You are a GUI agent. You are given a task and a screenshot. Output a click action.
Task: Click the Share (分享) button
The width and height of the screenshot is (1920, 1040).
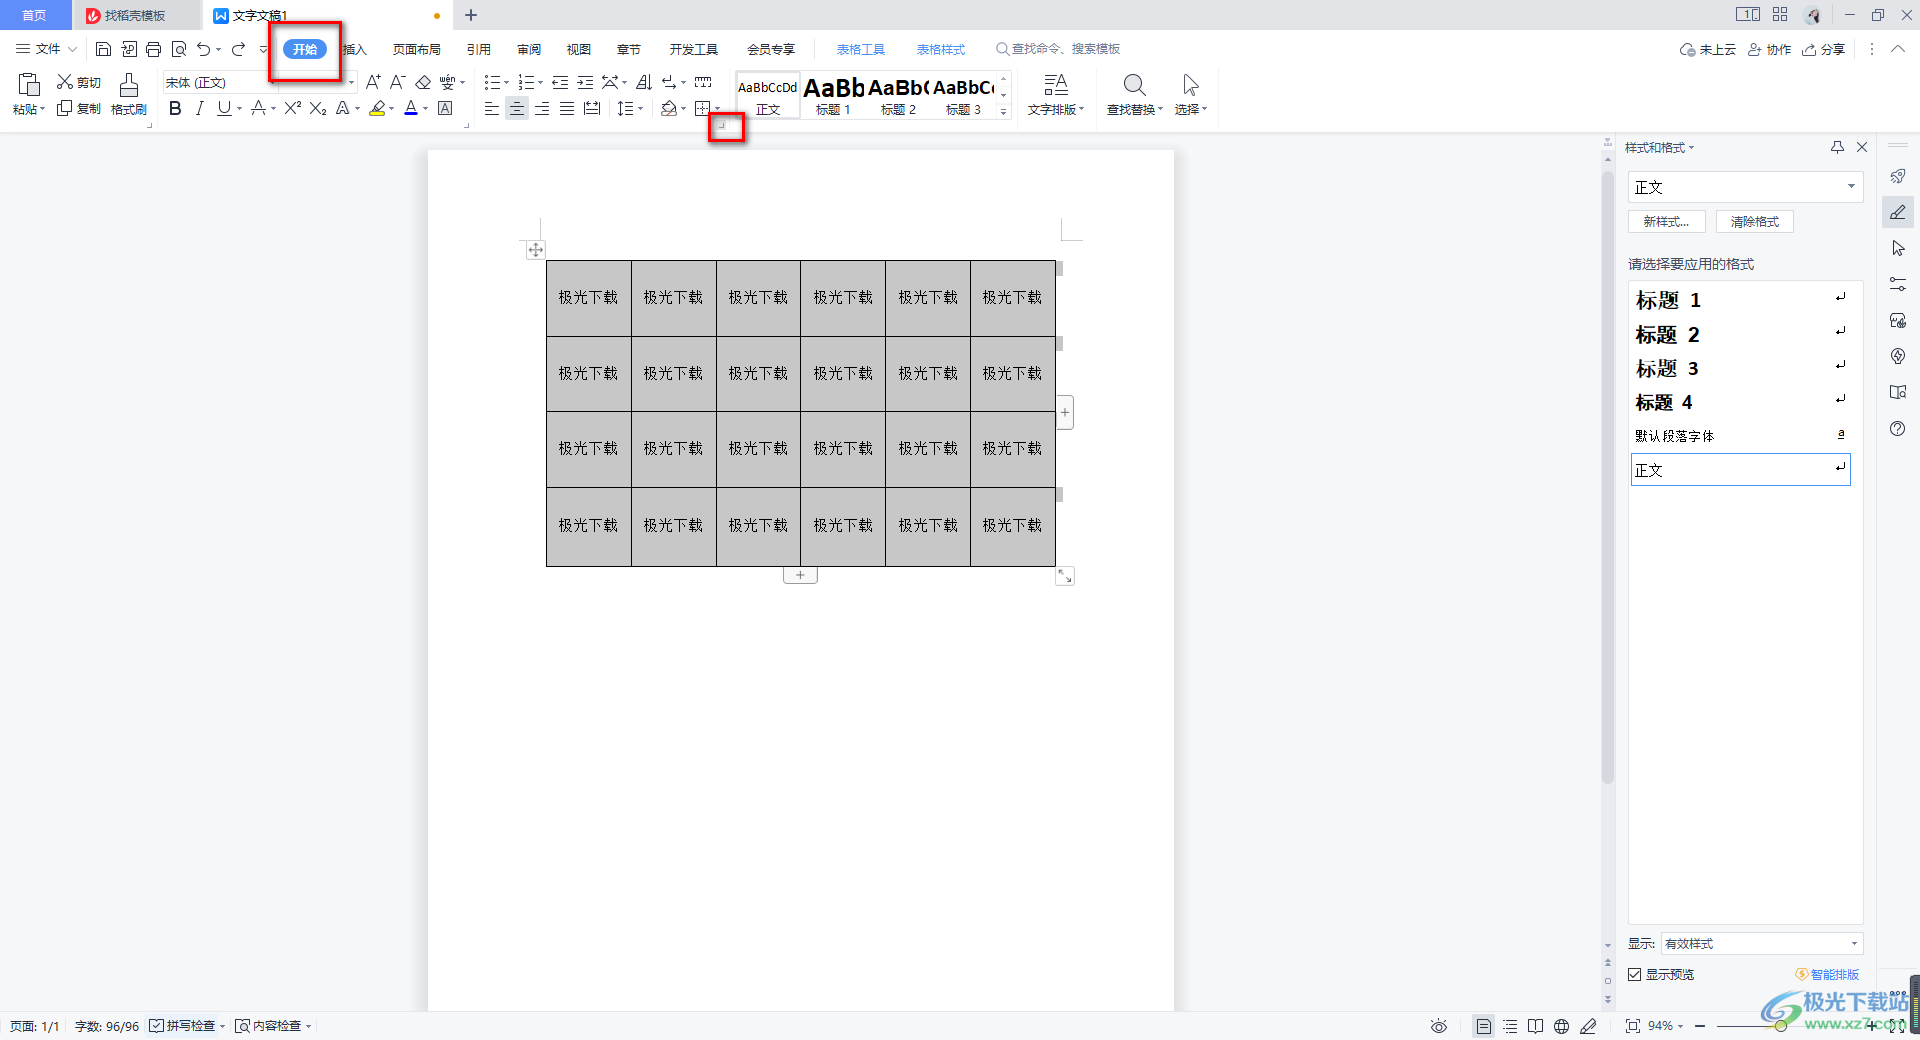[1824, 49]
